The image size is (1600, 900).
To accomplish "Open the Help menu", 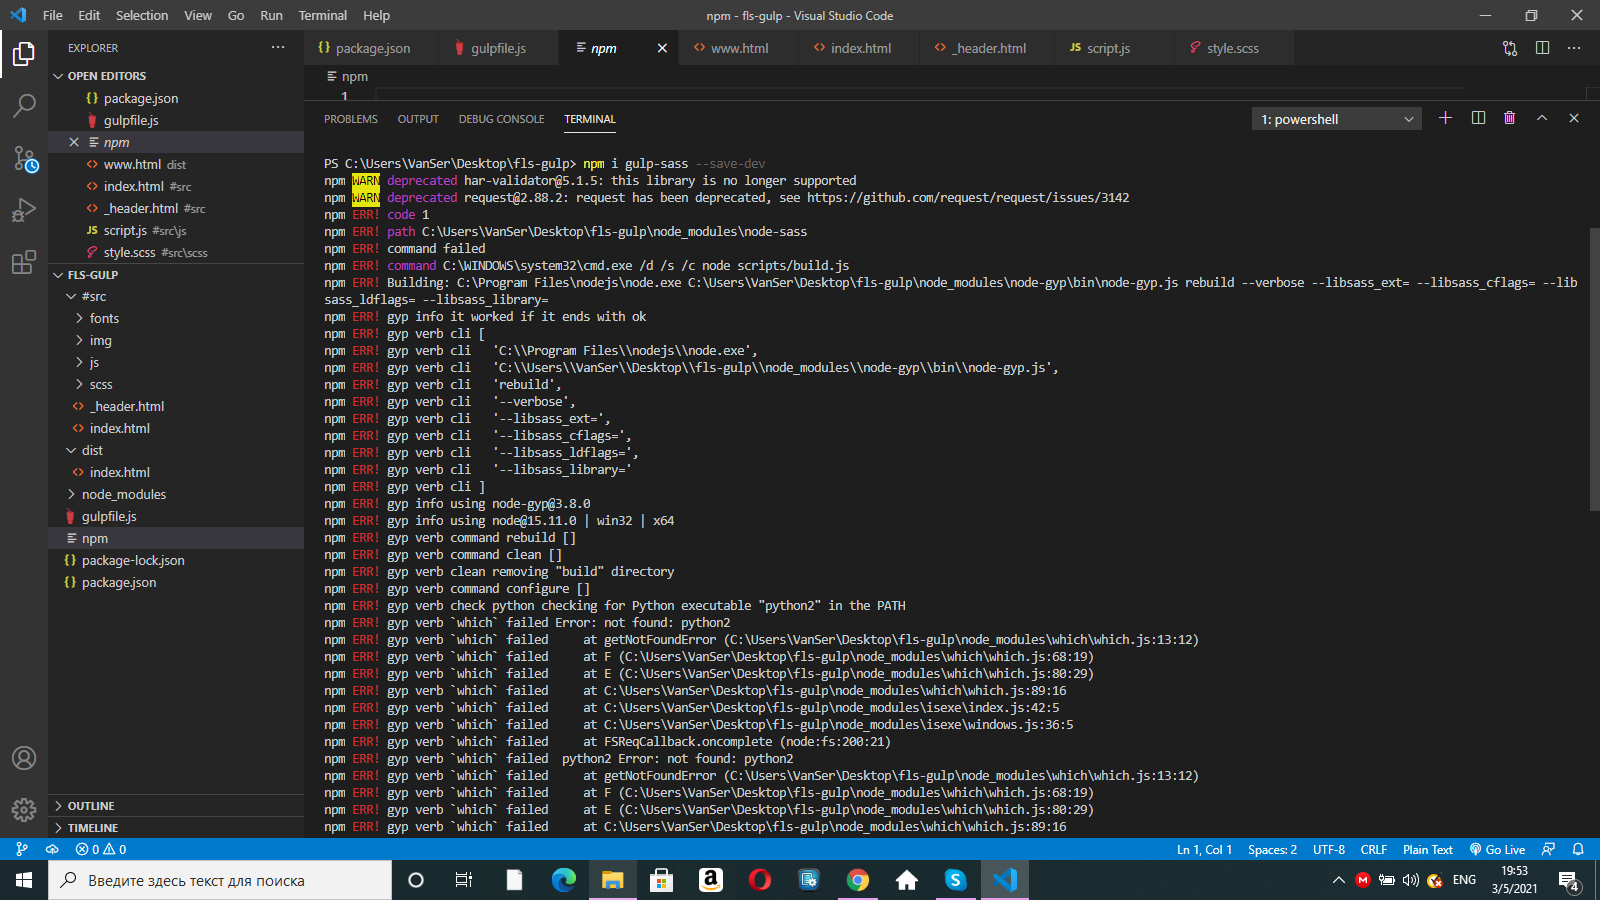I will [376, 15].
